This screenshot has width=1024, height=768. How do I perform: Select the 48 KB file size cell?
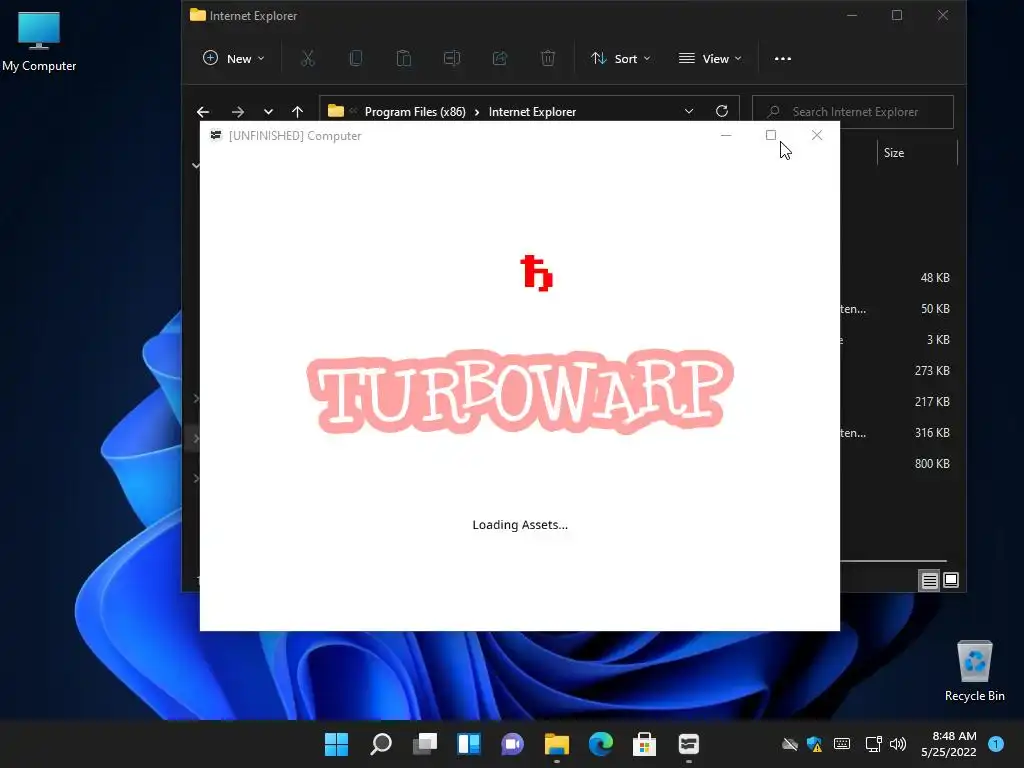pyautogui.click(x=935, y=278)
